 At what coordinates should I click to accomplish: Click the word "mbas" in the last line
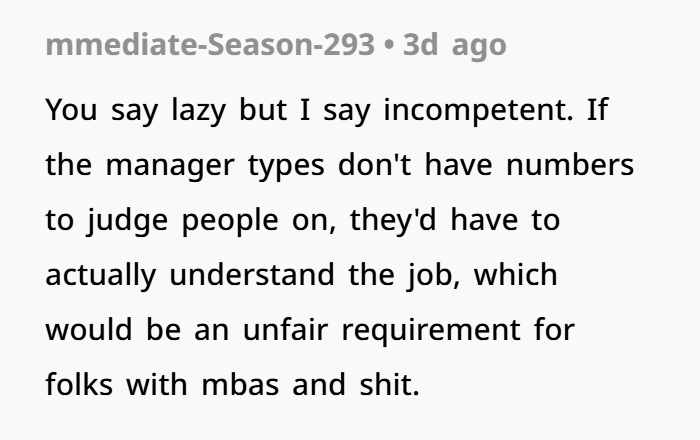pos(241,384)
